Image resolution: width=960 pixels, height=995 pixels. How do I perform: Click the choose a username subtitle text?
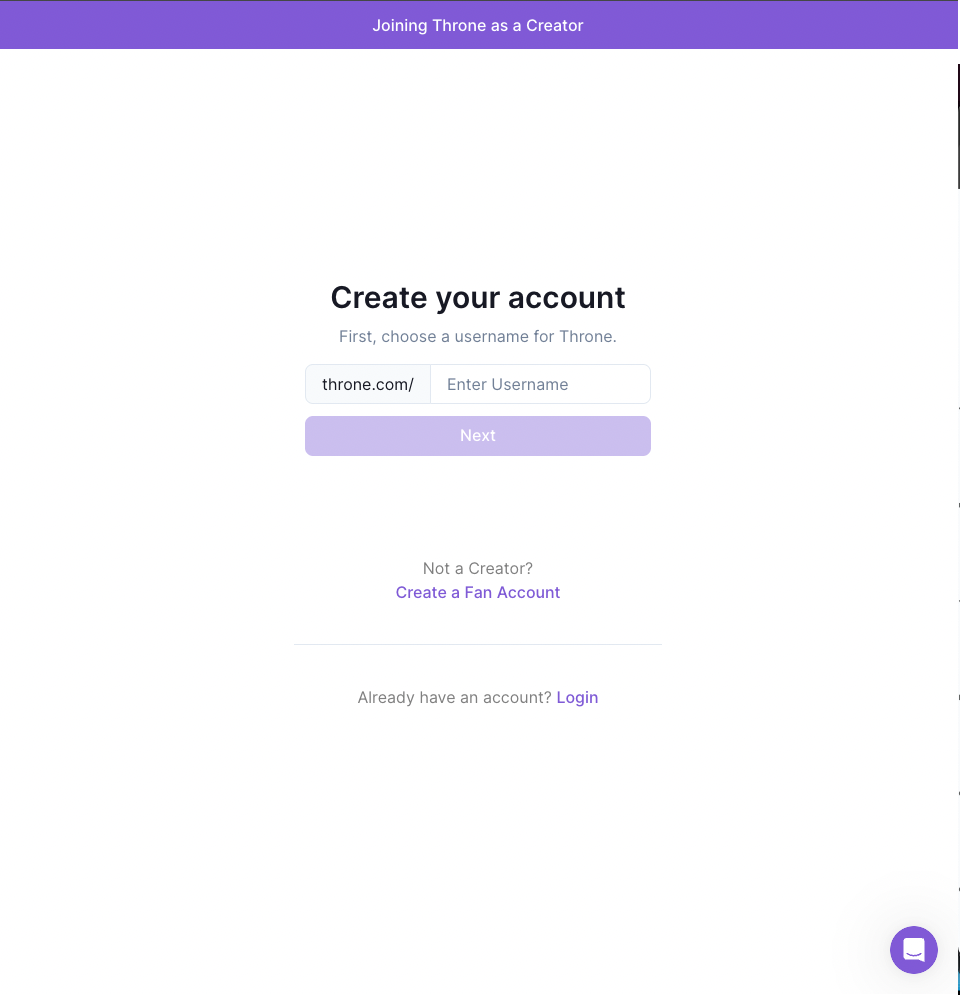[478, 336]
